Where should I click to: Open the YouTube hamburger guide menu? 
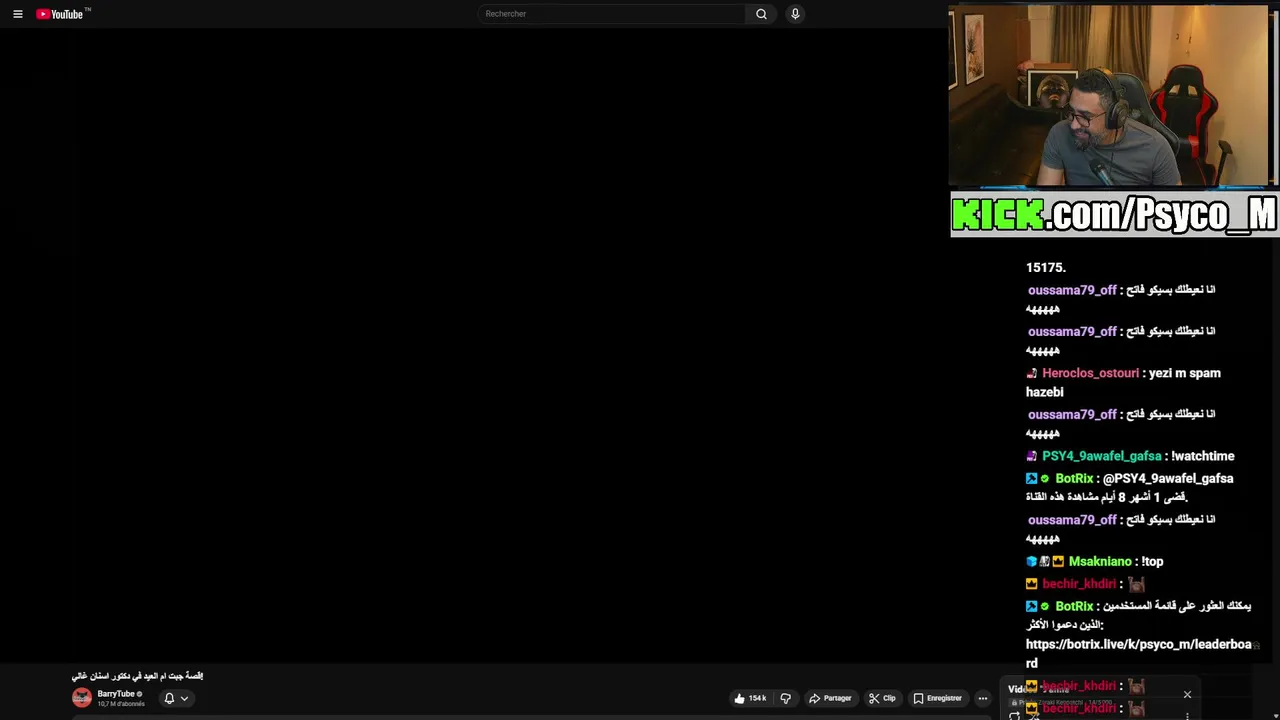click(x=17, y=14)
